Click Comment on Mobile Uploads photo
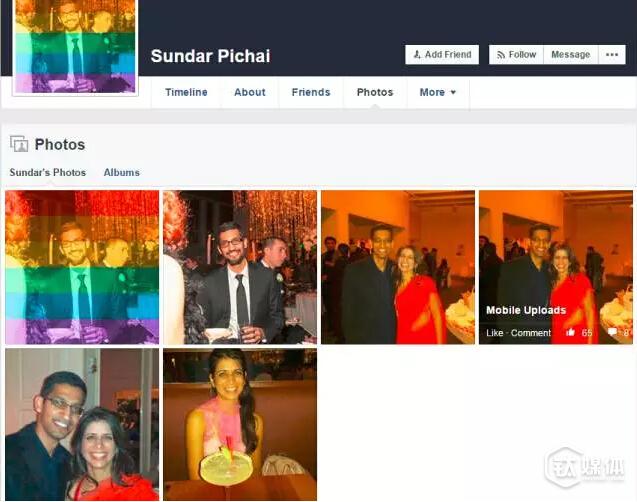This screenshot has height=502, width=637. [x=531, y=333]
